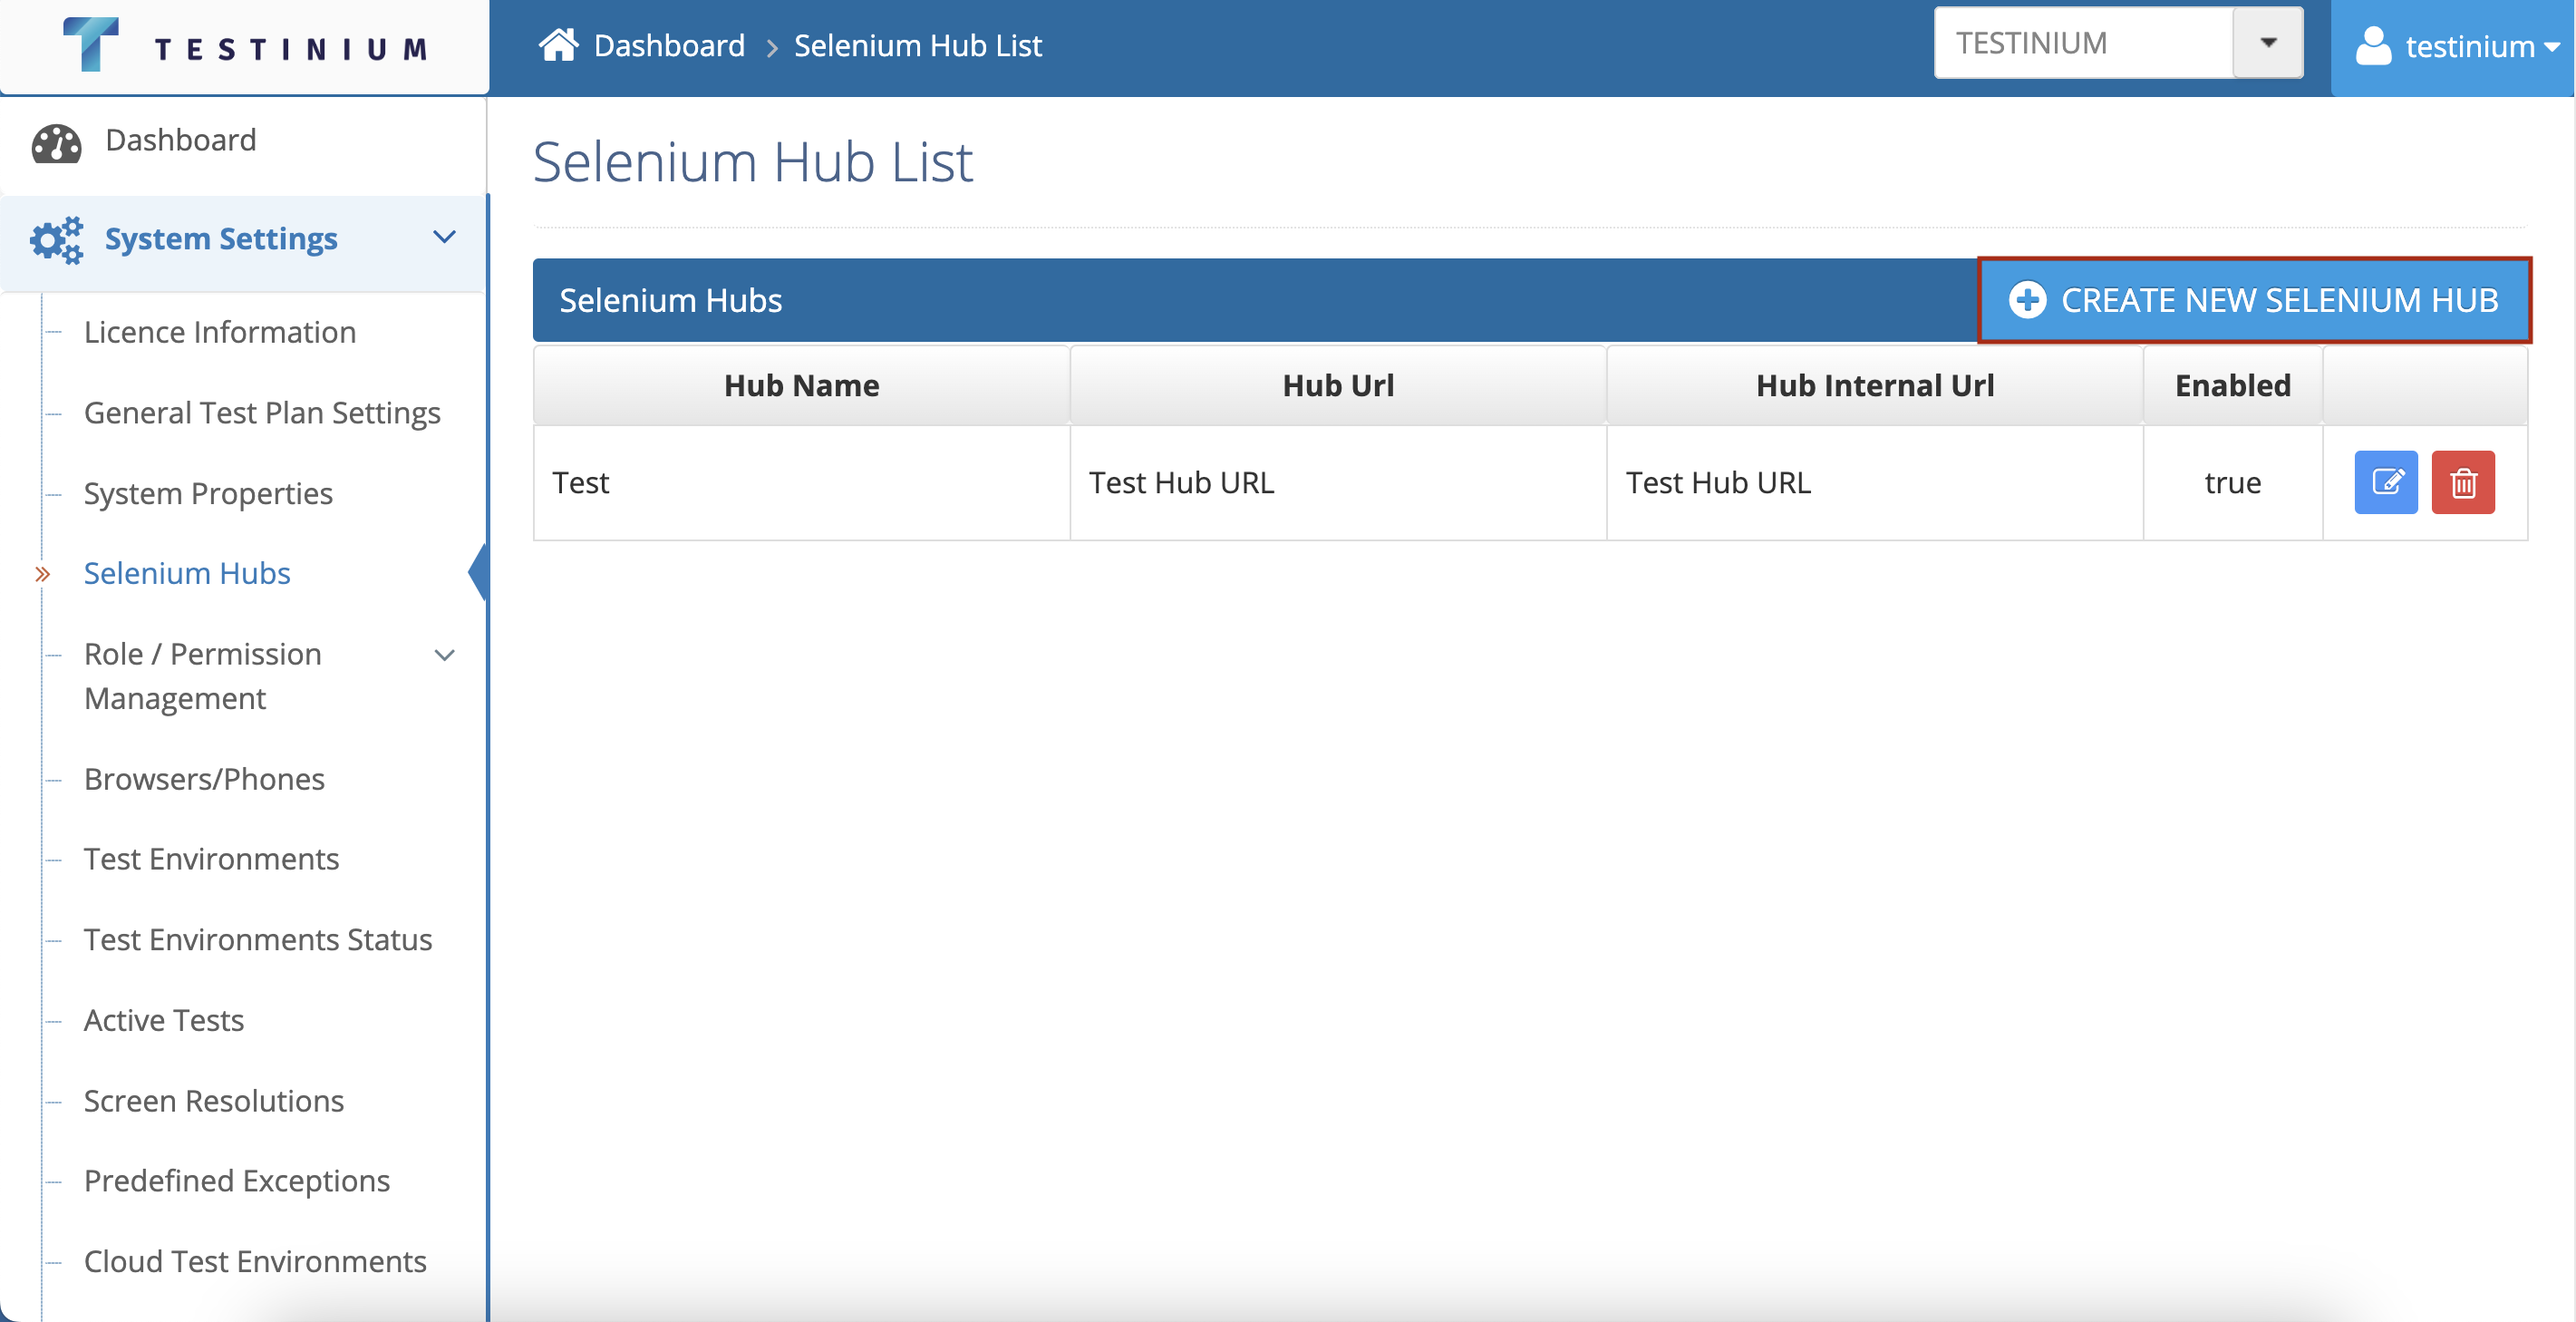Click the Hub Name column header
Image resolution: width=2576 pixels, height=1322 pixels.
(x=801, y=385)
